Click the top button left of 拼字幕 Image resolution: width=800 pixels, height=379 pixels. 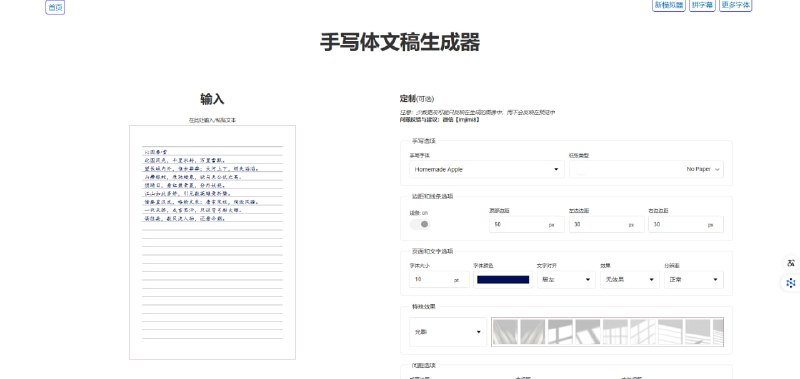(669, 5)
